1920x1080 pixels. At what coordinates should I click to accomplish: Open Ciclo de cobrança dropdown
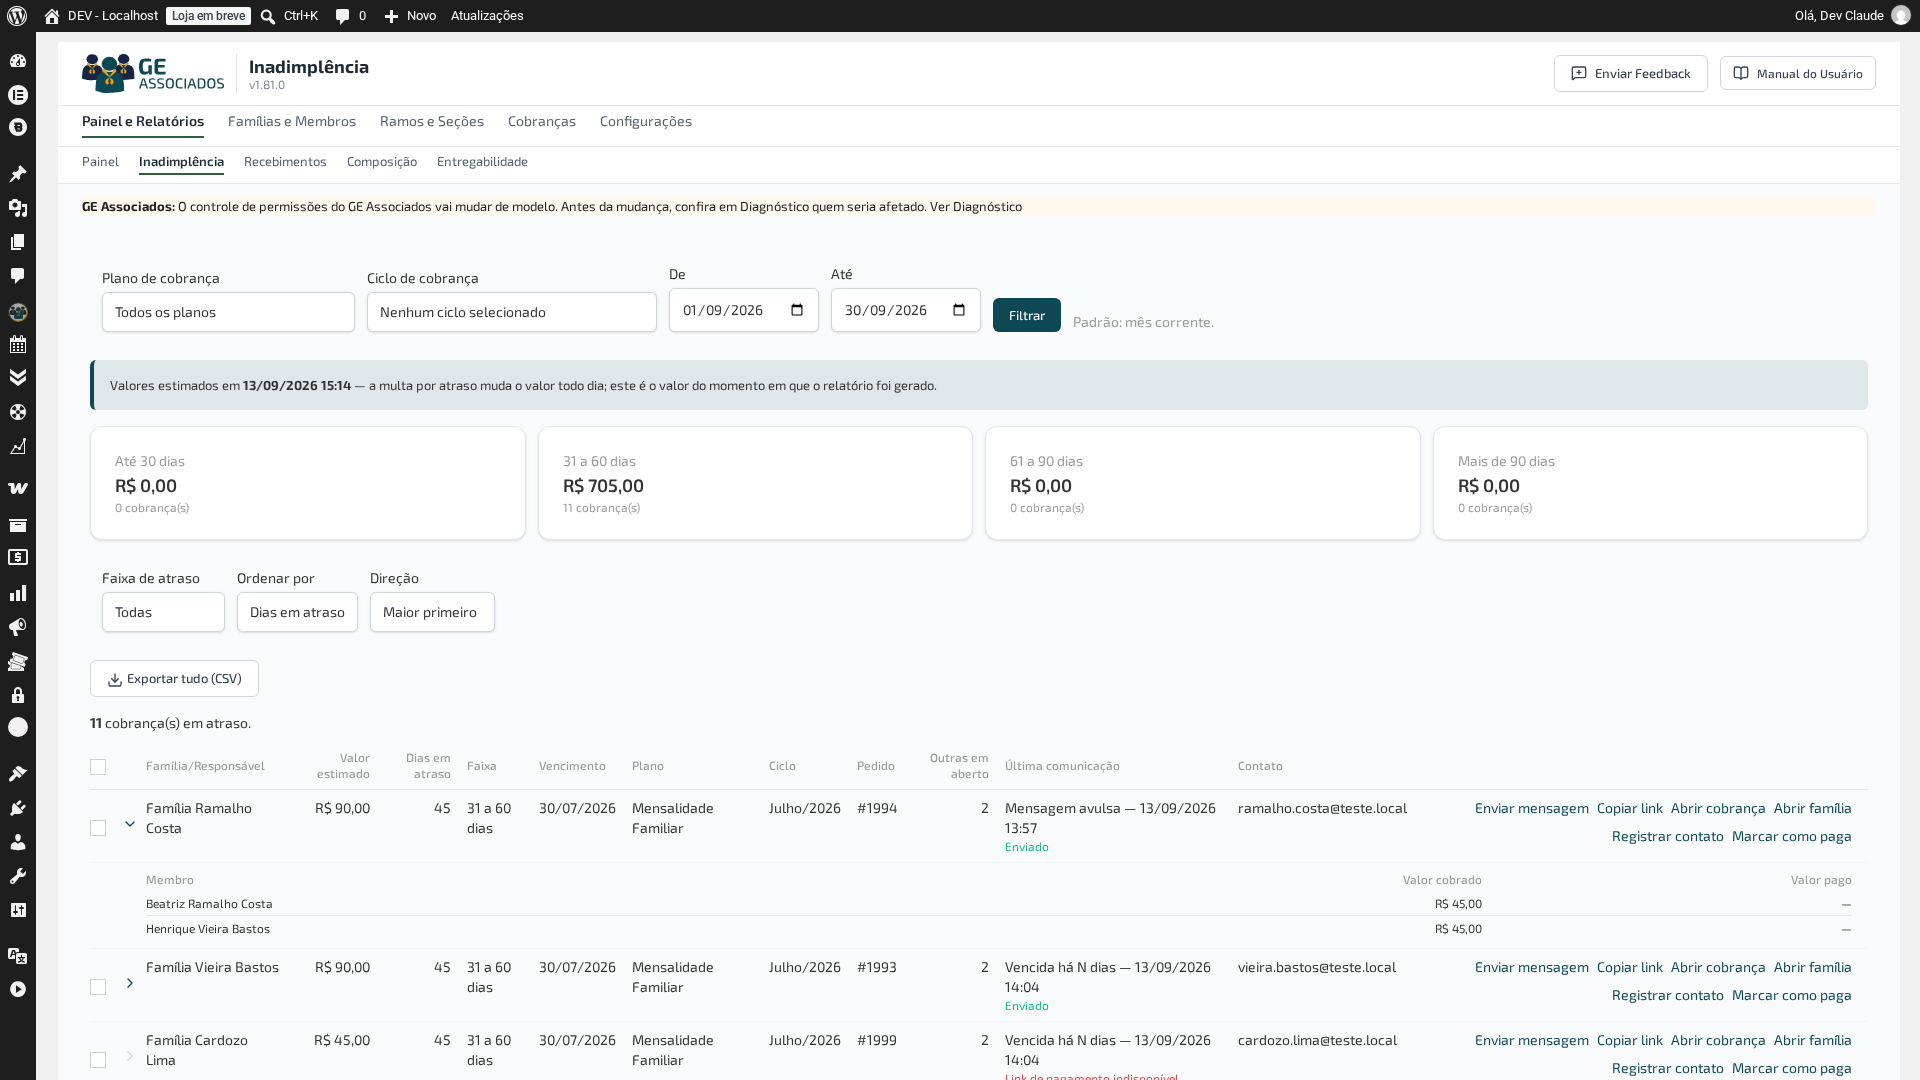pos(512,312)
